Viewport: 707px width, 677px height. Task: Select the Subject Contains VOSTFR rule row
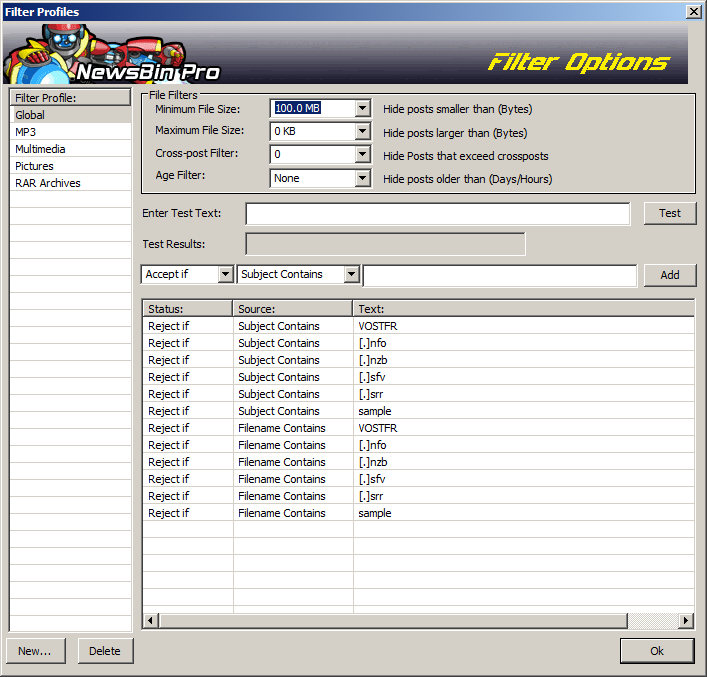tap(418, 326)
